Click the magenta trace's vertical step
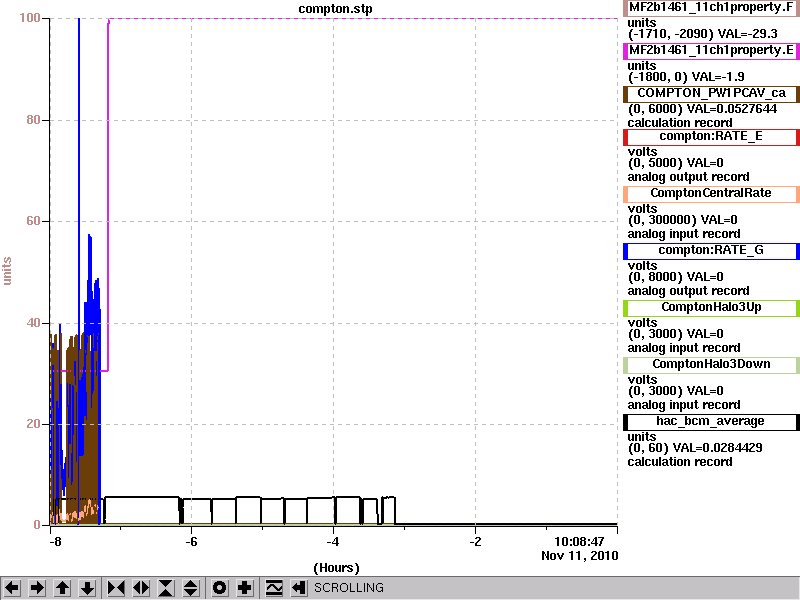800x600 pixels. [108, 194]
